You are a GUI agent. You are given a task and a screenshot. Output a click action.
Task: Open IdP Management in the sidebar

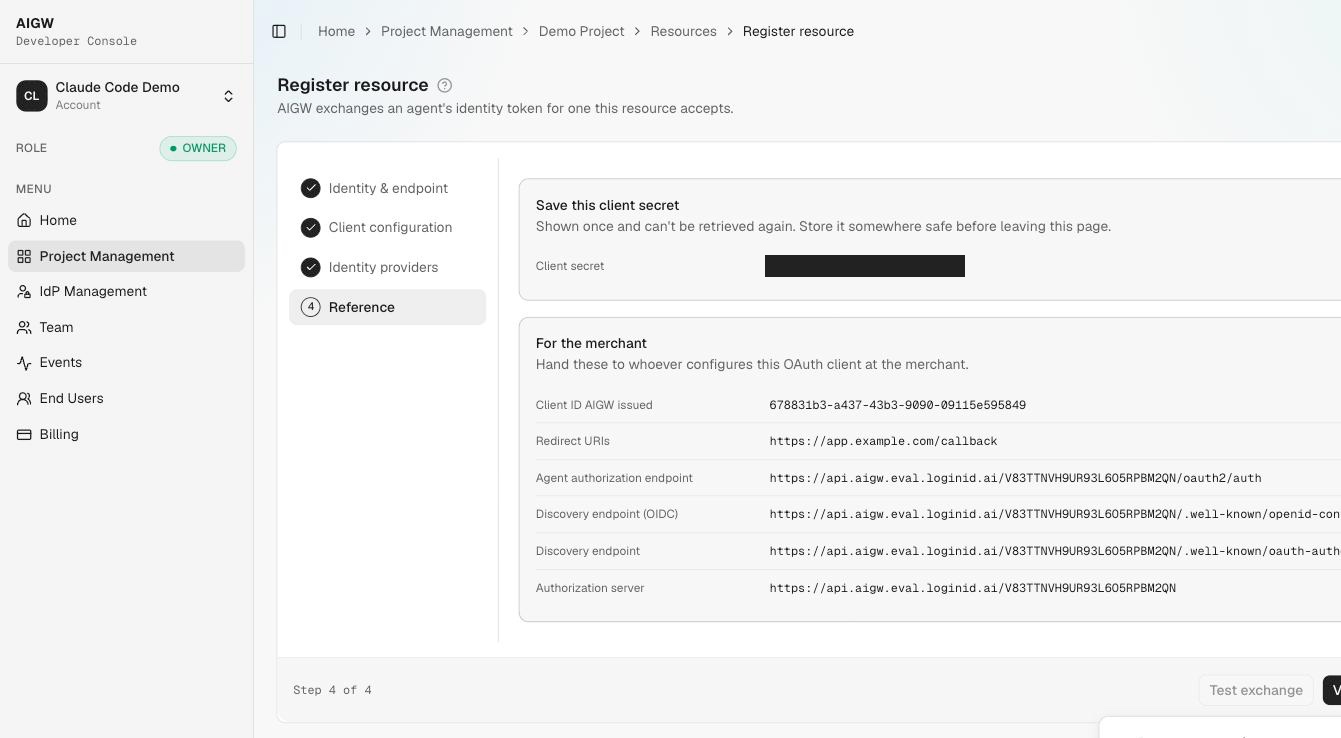click(126, 292)
